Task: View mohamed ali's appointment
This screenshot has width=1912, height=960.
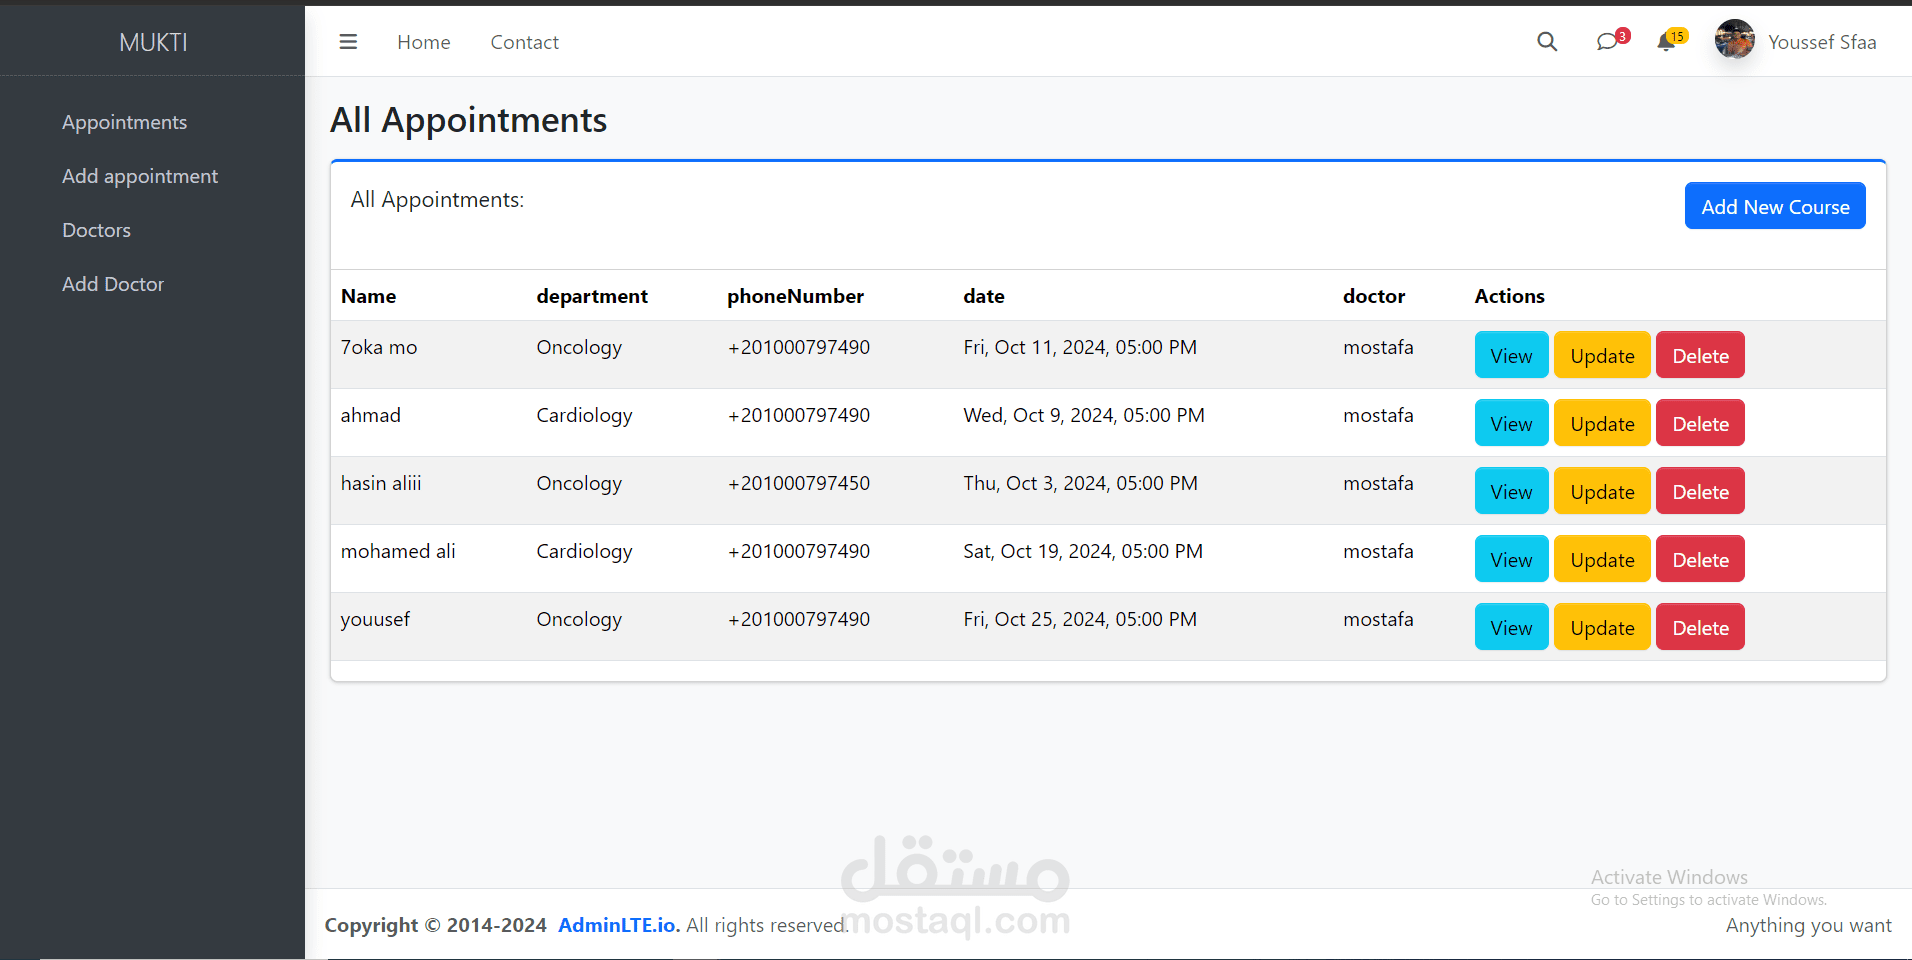Action: (1511, 559)
